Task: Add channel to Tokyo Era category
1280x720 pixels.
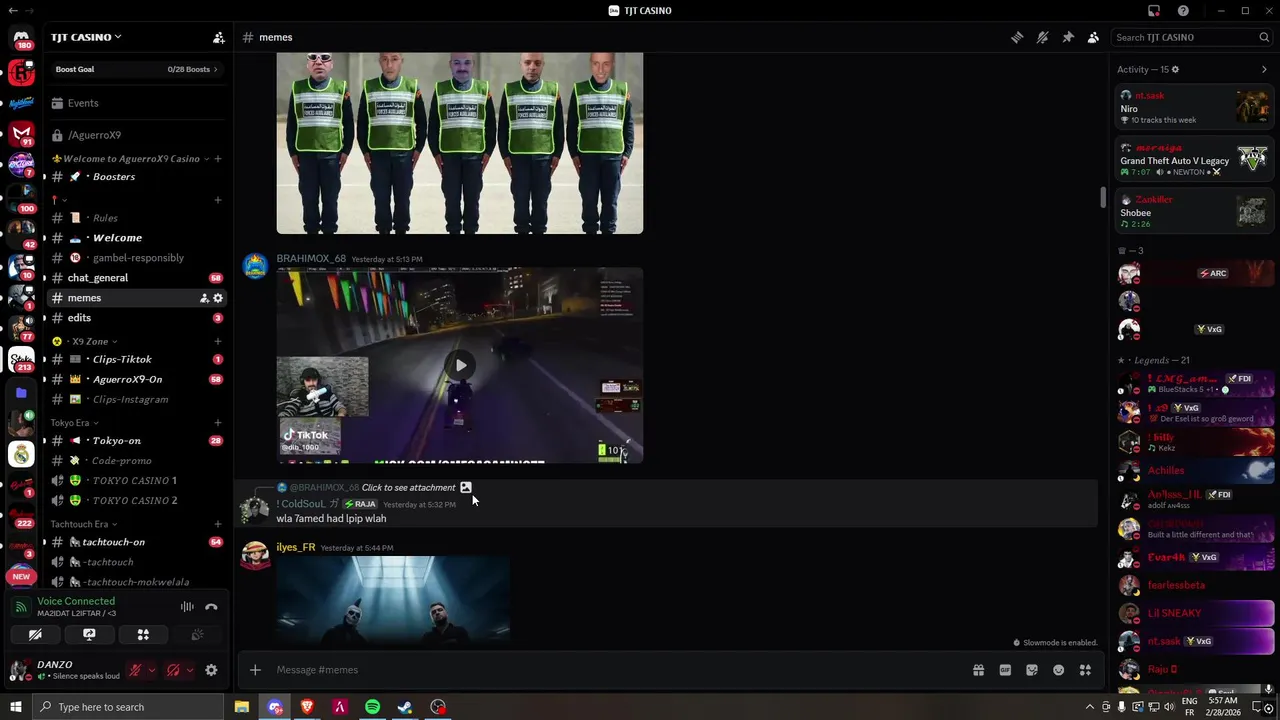Action: [x=218, y=423]
